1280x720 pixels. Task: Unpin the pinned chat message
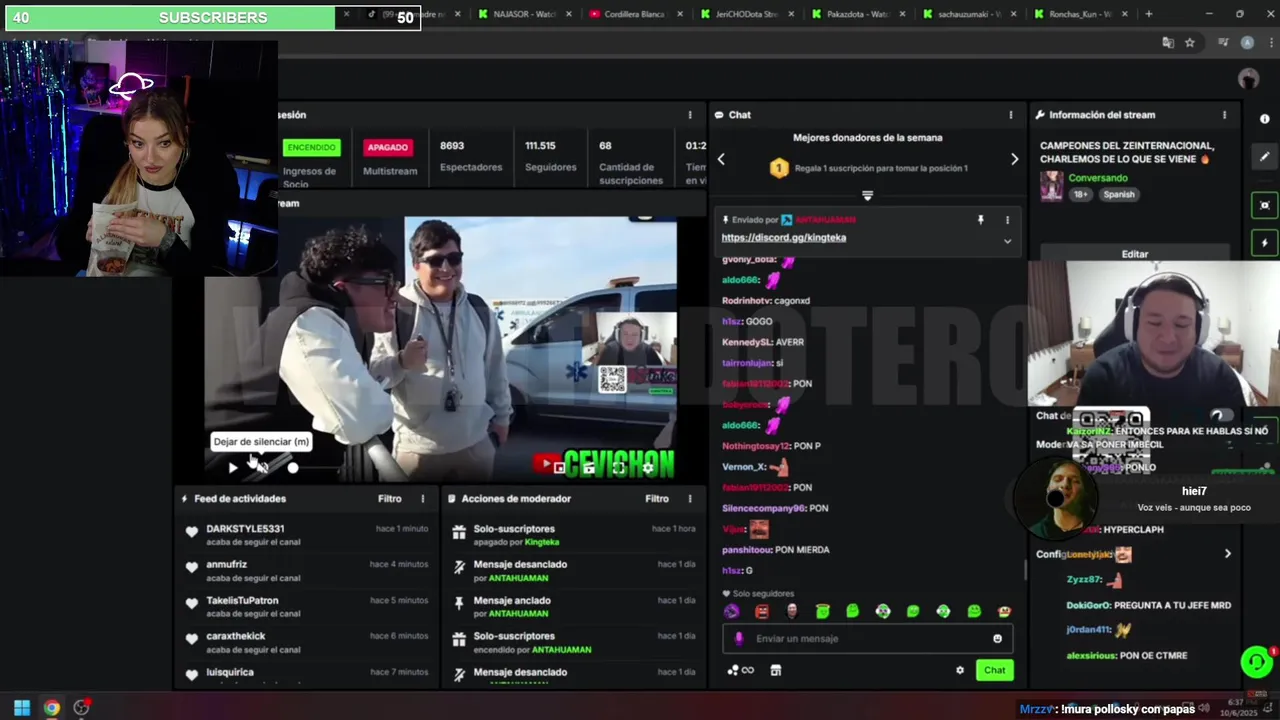pyautogui.click(x=980, y=219)
